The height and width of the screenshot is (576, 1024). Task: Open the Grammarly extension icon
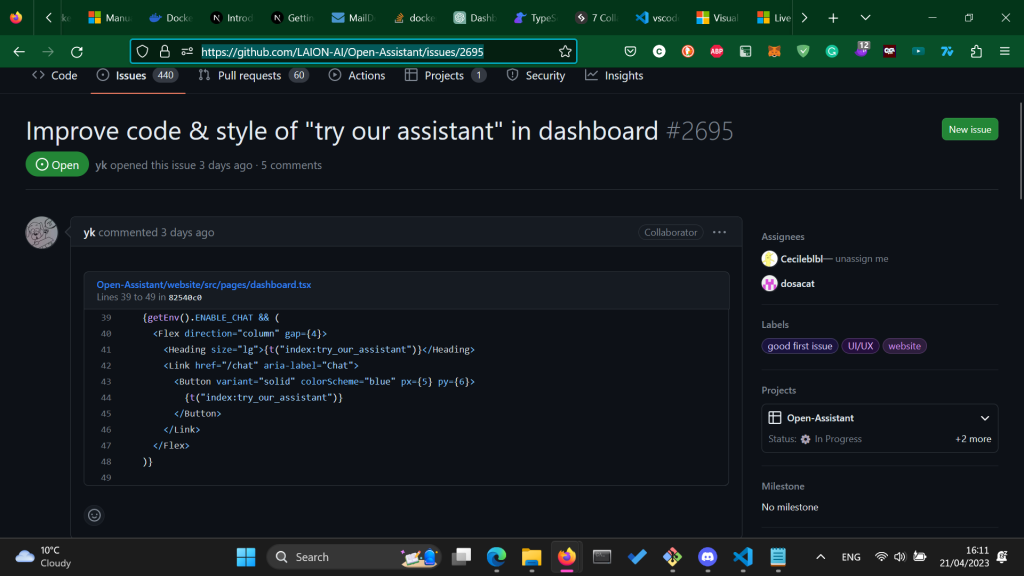(831, 52)
